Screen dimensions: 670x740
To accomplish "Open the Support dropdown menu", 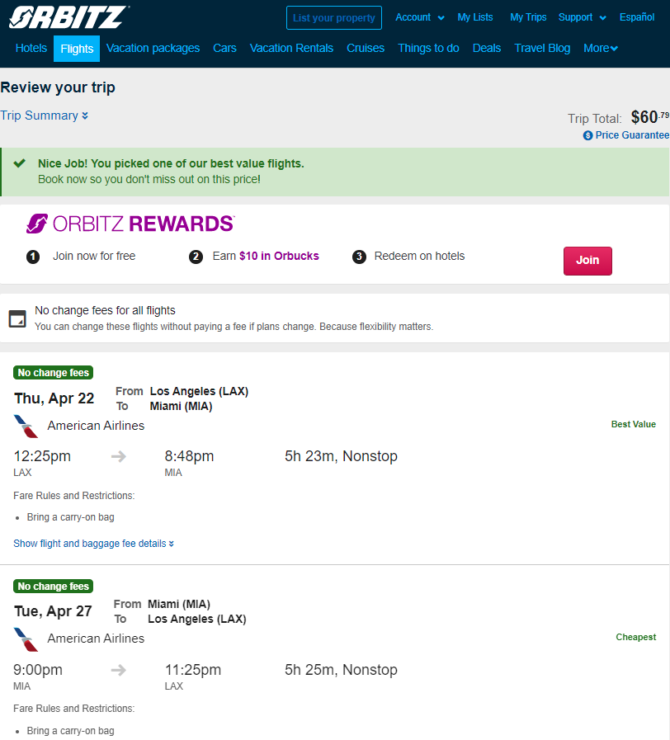I will pos(582,17).
